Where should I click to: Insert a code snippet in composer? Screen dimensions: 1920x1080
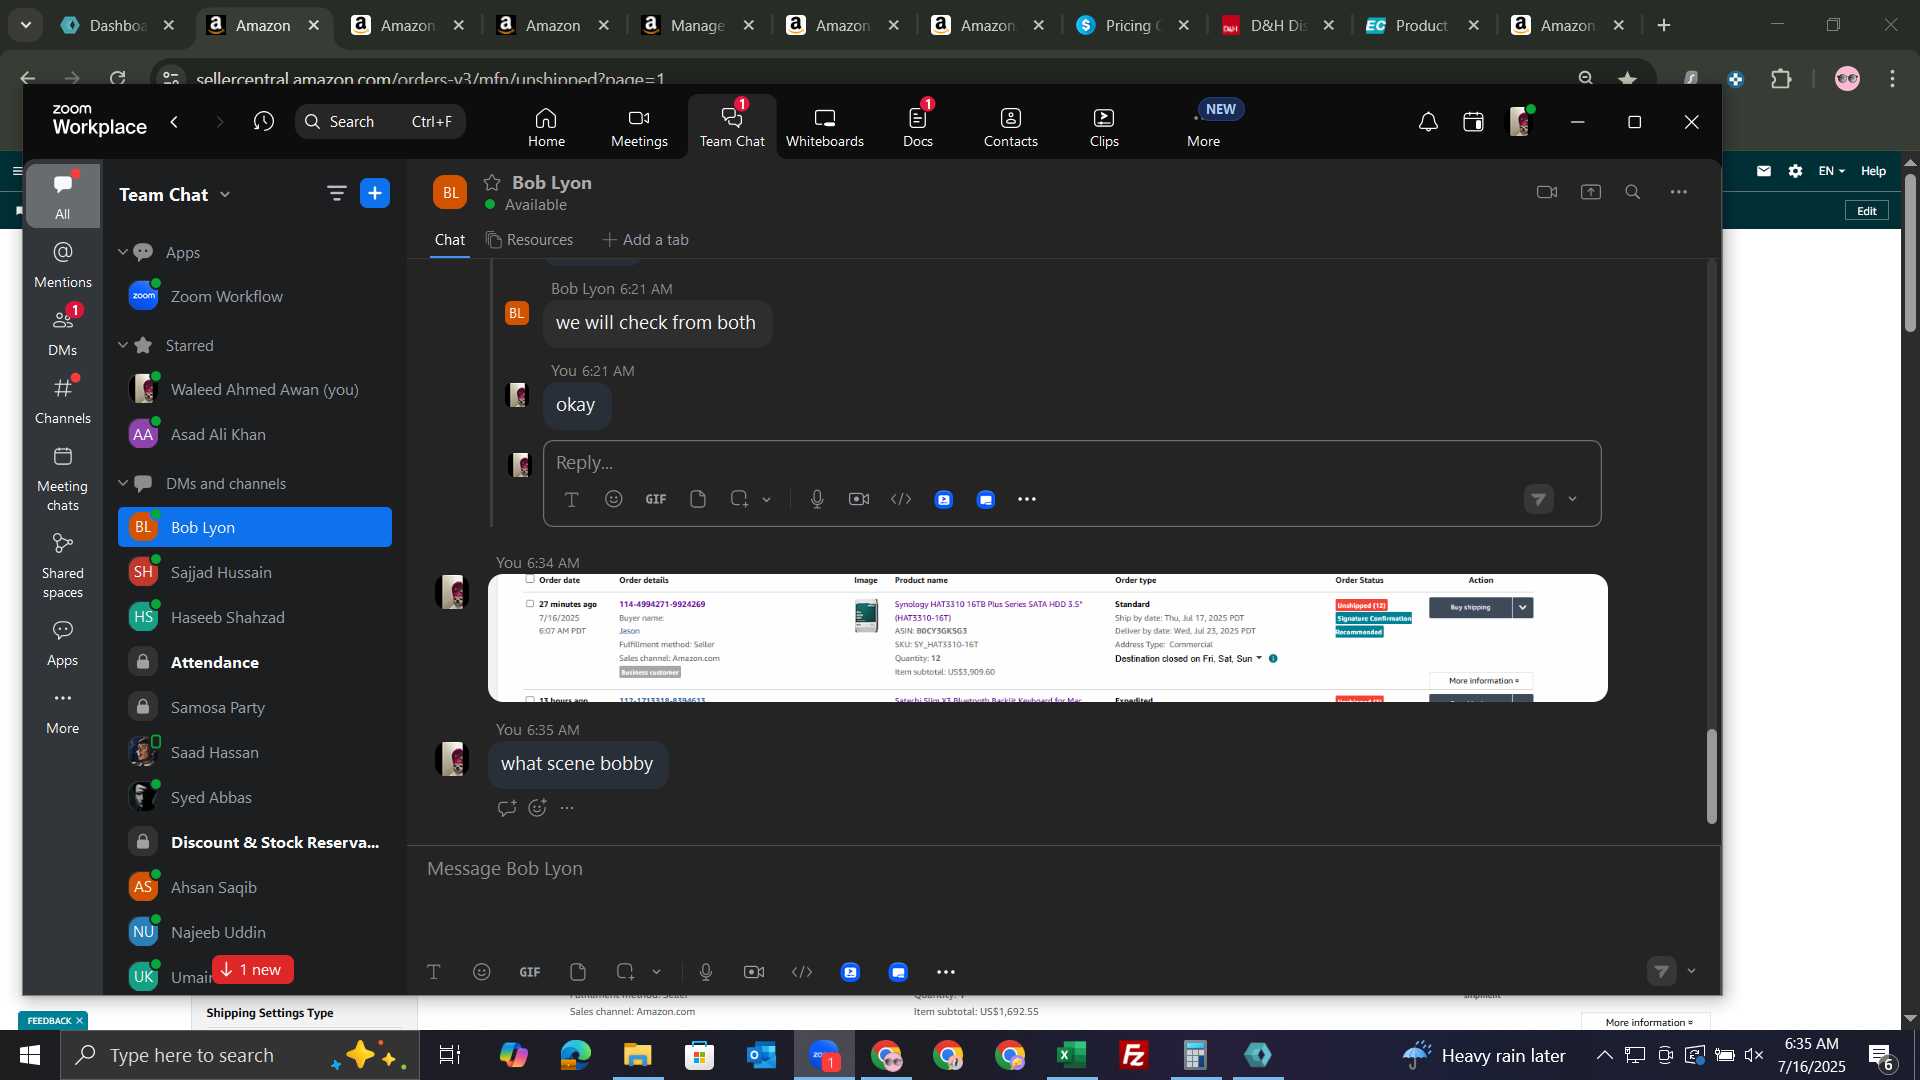[802, 972]
